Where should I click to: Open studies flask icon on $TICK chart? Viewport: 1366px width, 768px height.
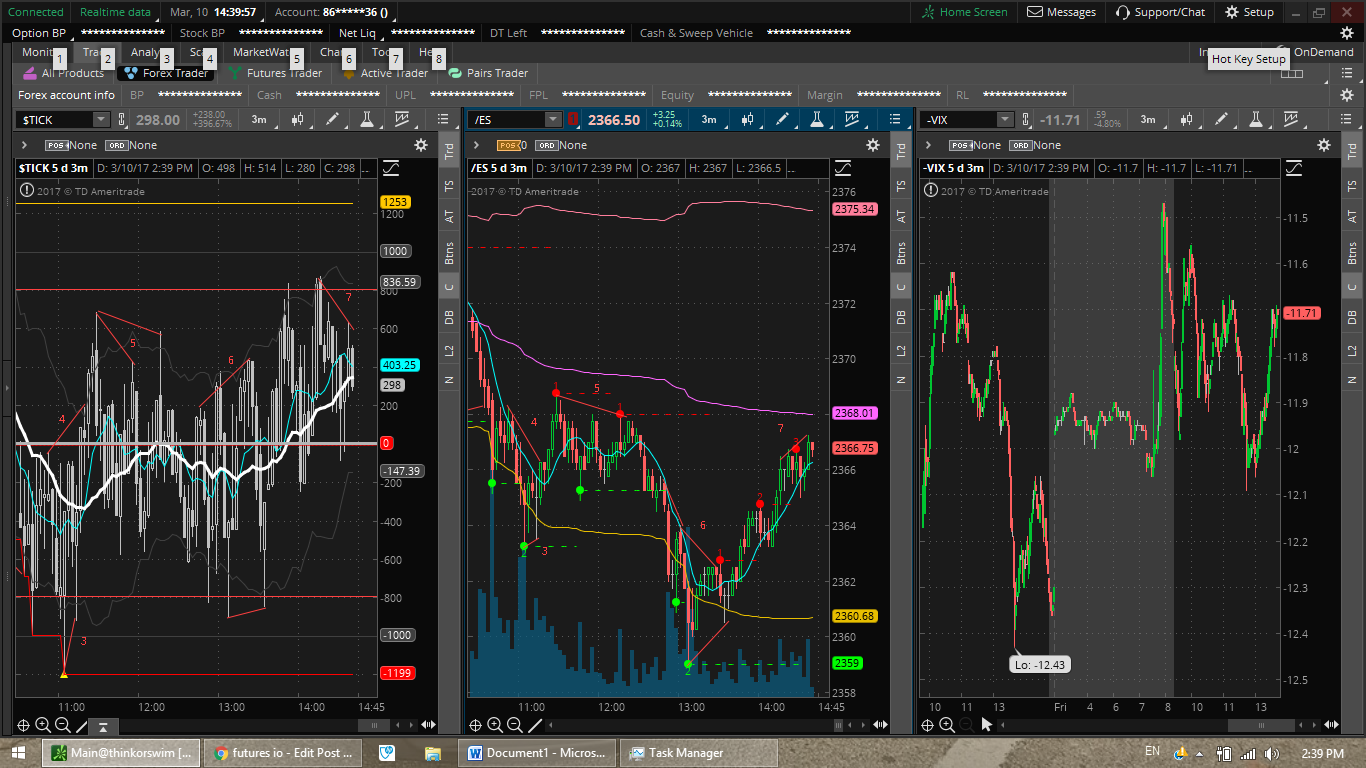click(x=367, y=120)
